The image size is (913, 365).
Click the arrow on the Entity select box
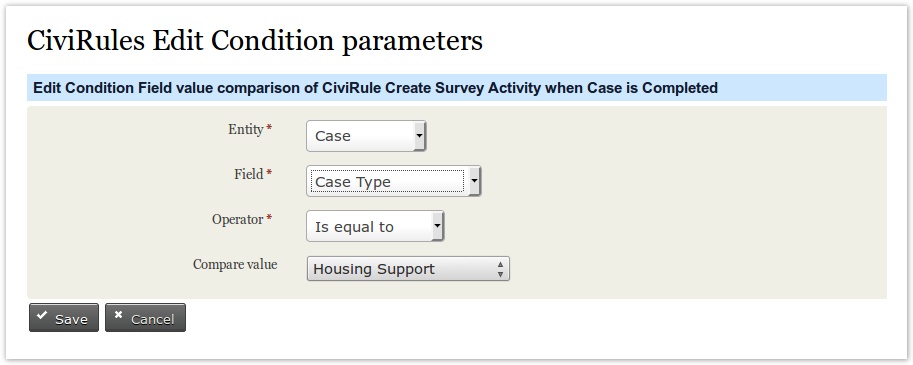[x=419, y=136]
